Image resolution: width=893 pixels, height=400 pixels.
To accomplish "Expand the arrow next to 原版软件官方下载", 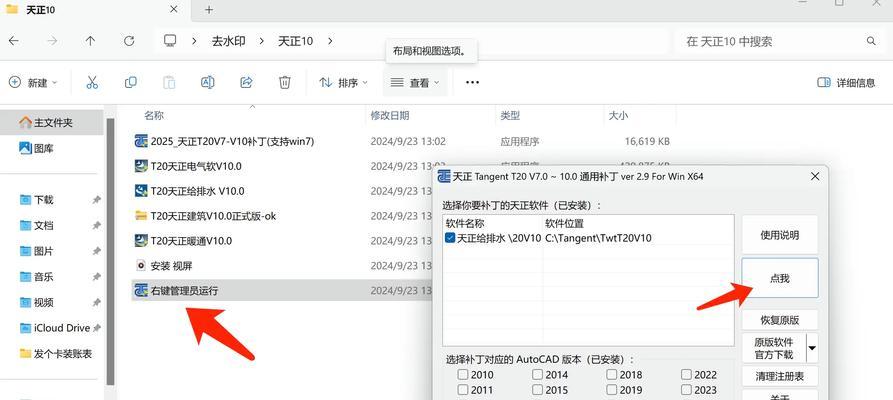I will click(812, 348).
